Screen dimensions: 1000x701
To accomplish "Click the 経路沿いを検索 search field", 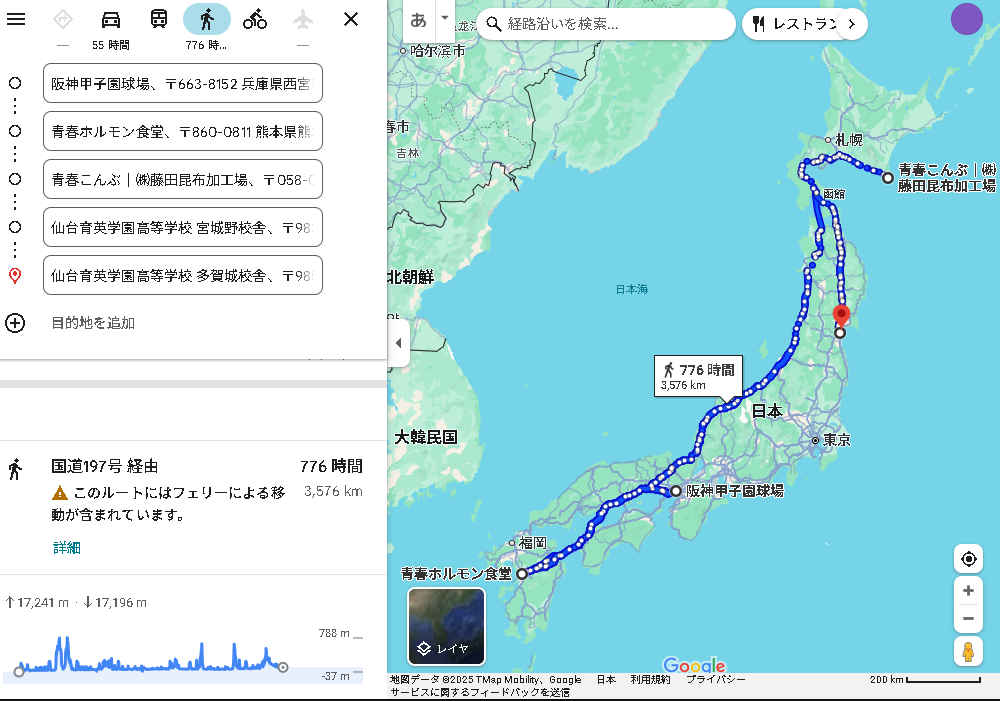I will [606, 24].
